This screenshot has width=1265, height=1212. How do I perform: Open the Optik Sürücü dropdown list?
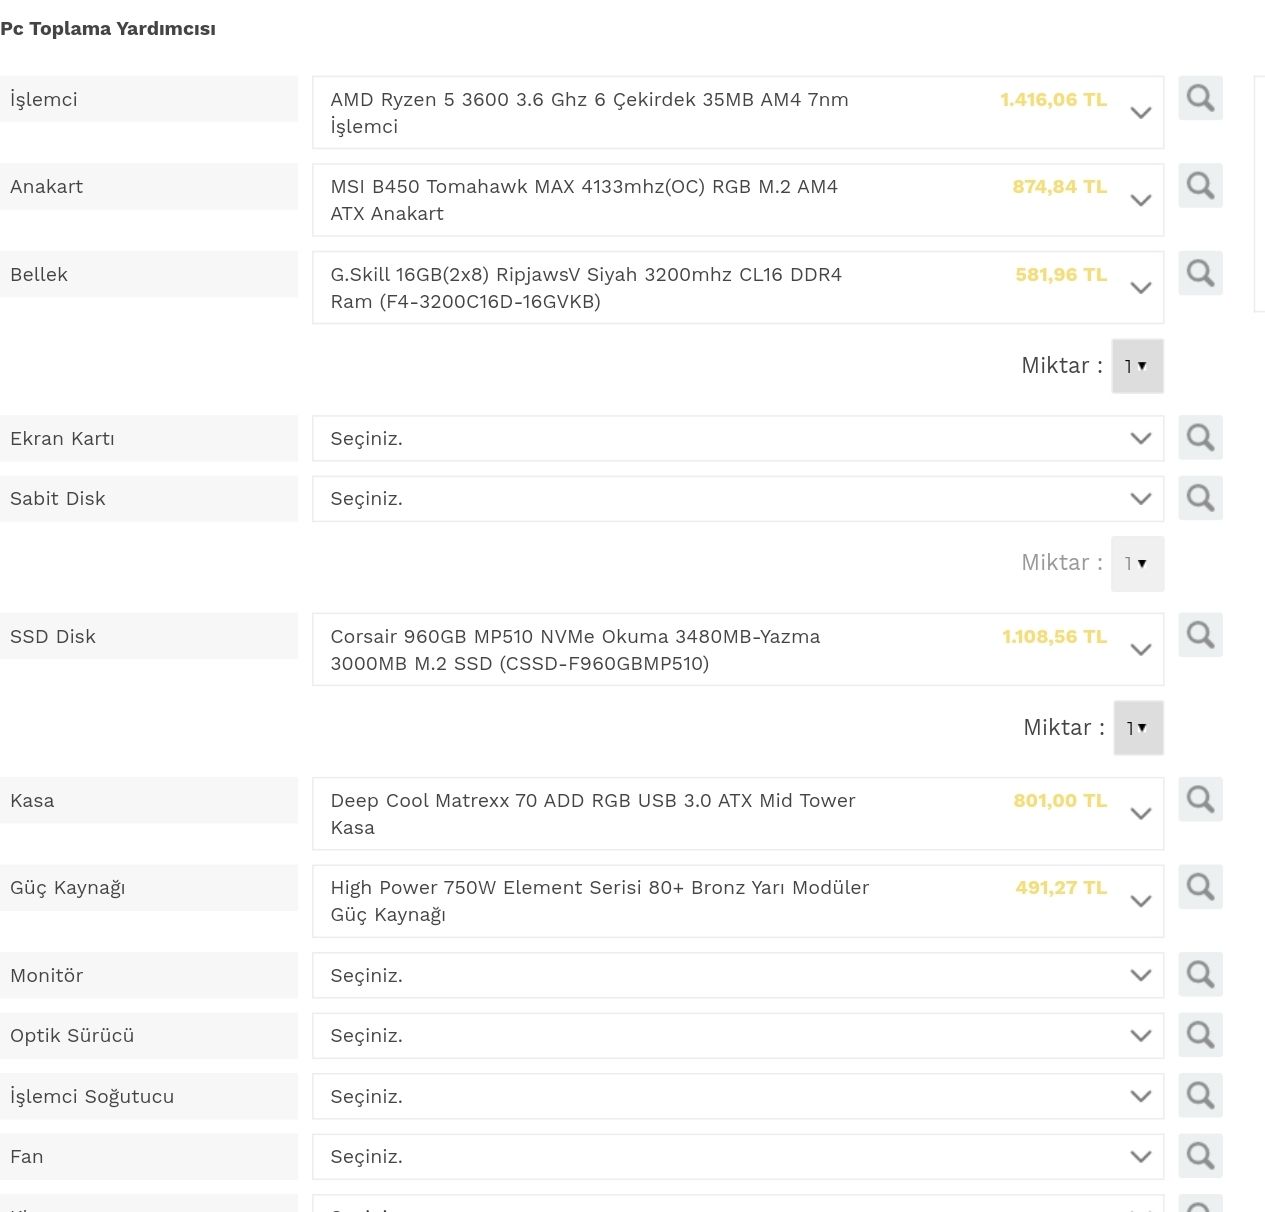point(737,1035)
